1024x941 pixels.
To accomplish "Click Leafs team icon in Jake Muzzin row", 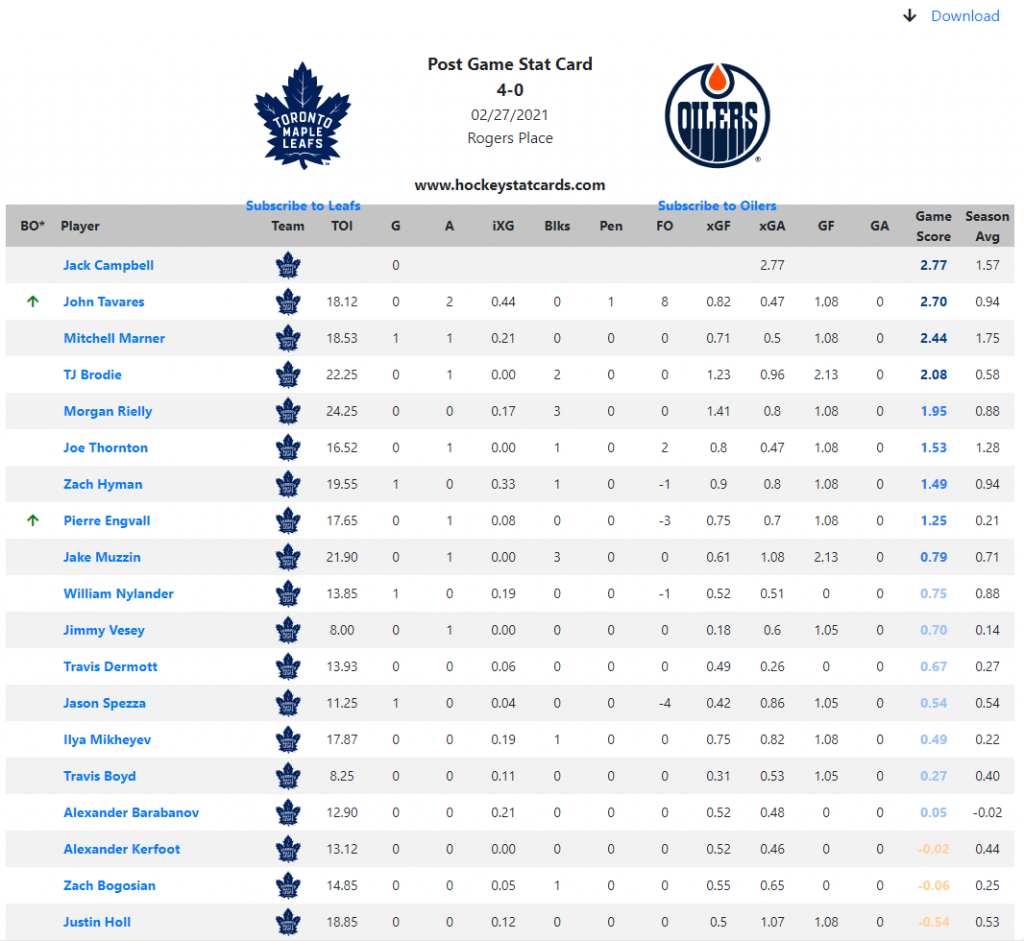I will click(288, 558).
